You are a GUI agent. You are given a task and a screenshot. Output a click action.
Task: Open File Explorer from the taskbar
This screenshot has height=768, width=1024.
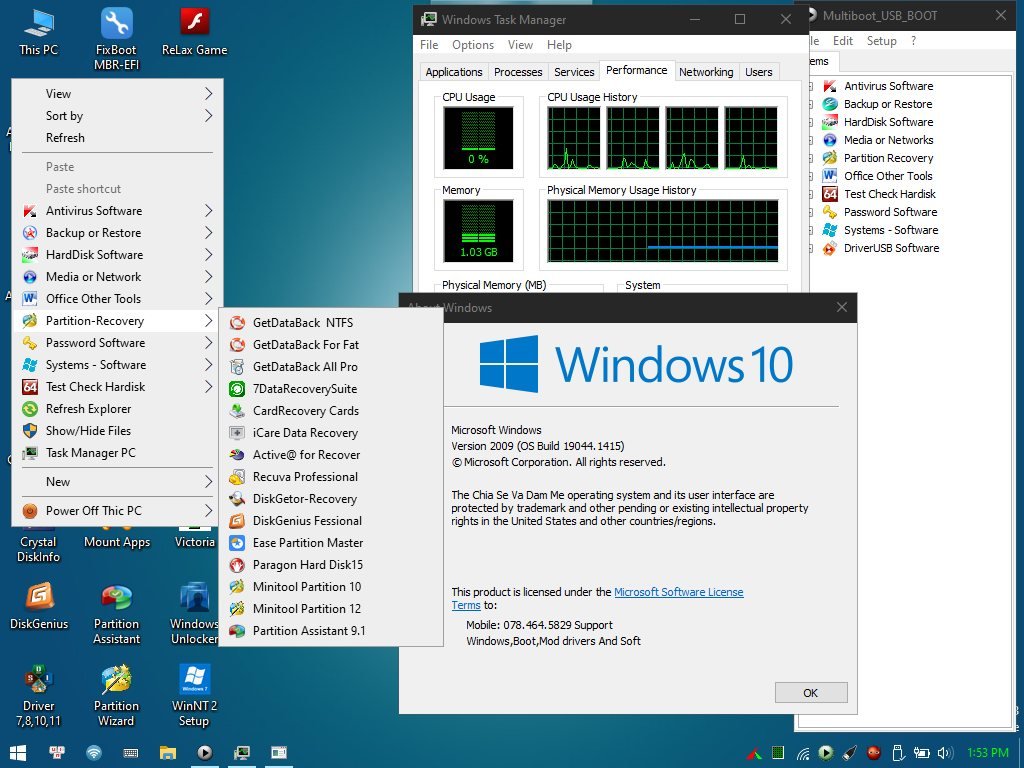tap(168, 753)
